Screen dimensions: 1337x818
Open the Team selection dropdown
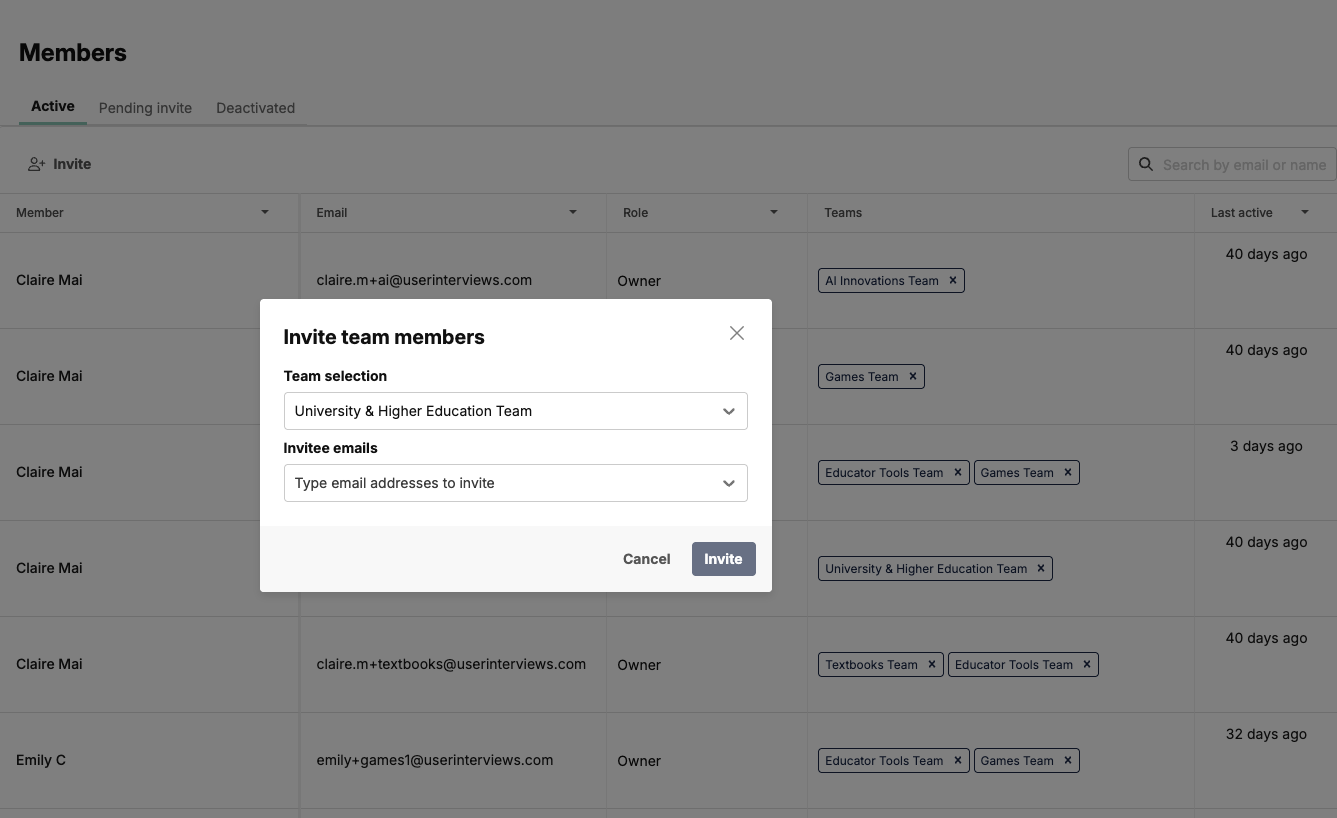516,411
